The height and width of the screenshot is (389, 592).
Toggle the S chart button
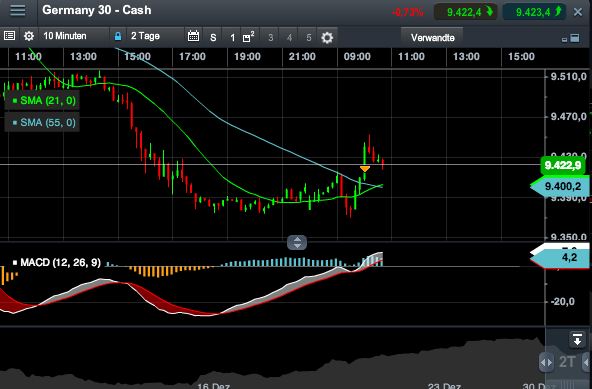pos(213,37)
